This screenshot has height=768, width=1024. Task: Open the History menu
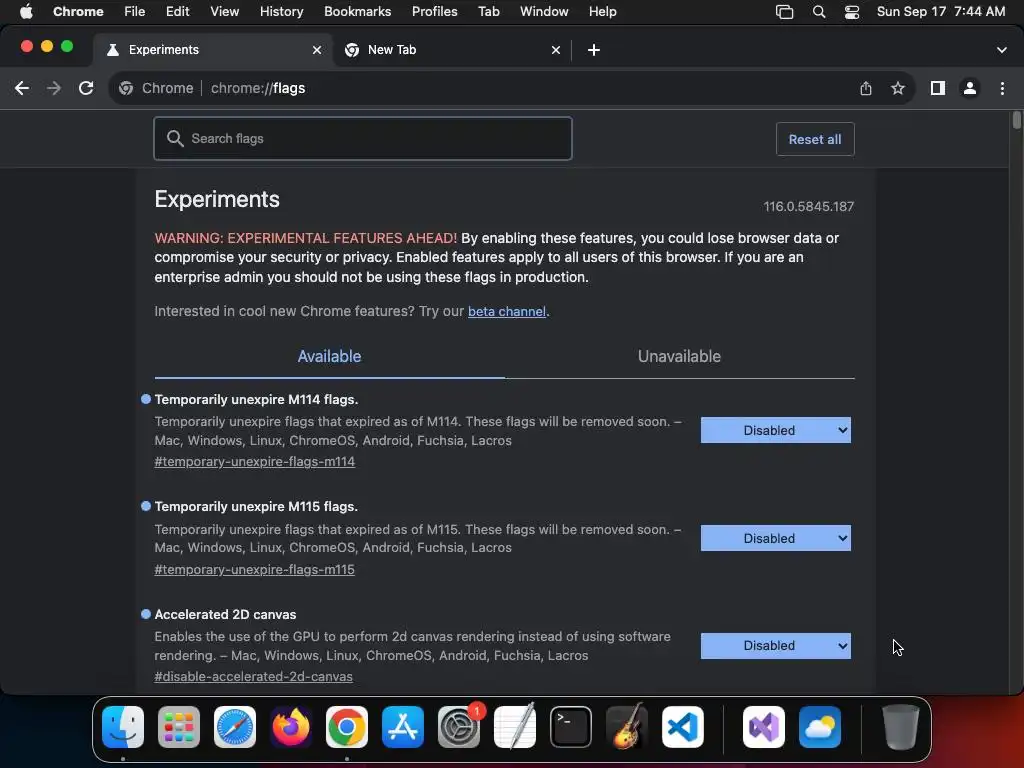(281, 12)
